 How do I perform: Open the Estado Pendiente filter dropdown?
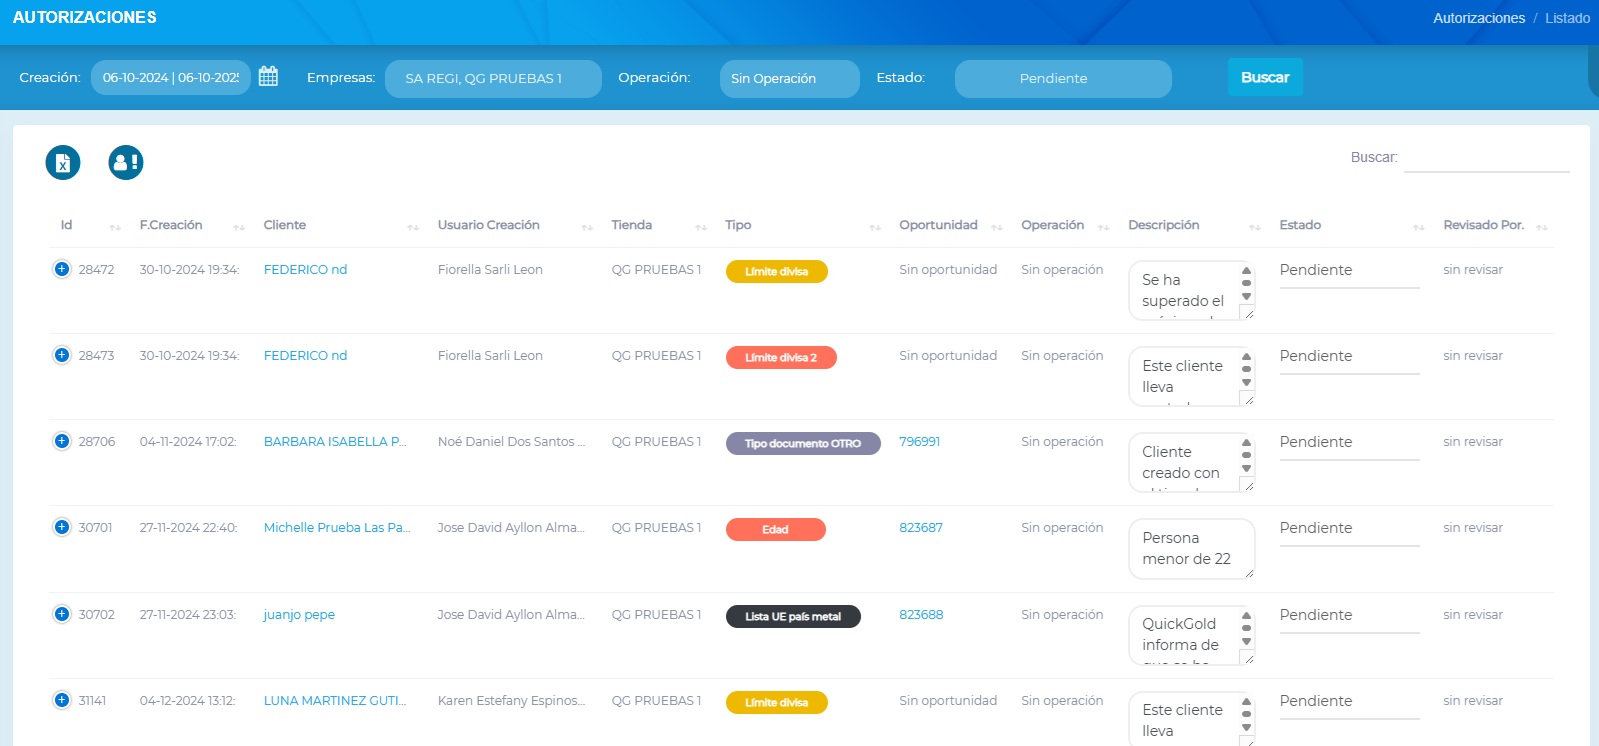click(x=1062, y=79)
